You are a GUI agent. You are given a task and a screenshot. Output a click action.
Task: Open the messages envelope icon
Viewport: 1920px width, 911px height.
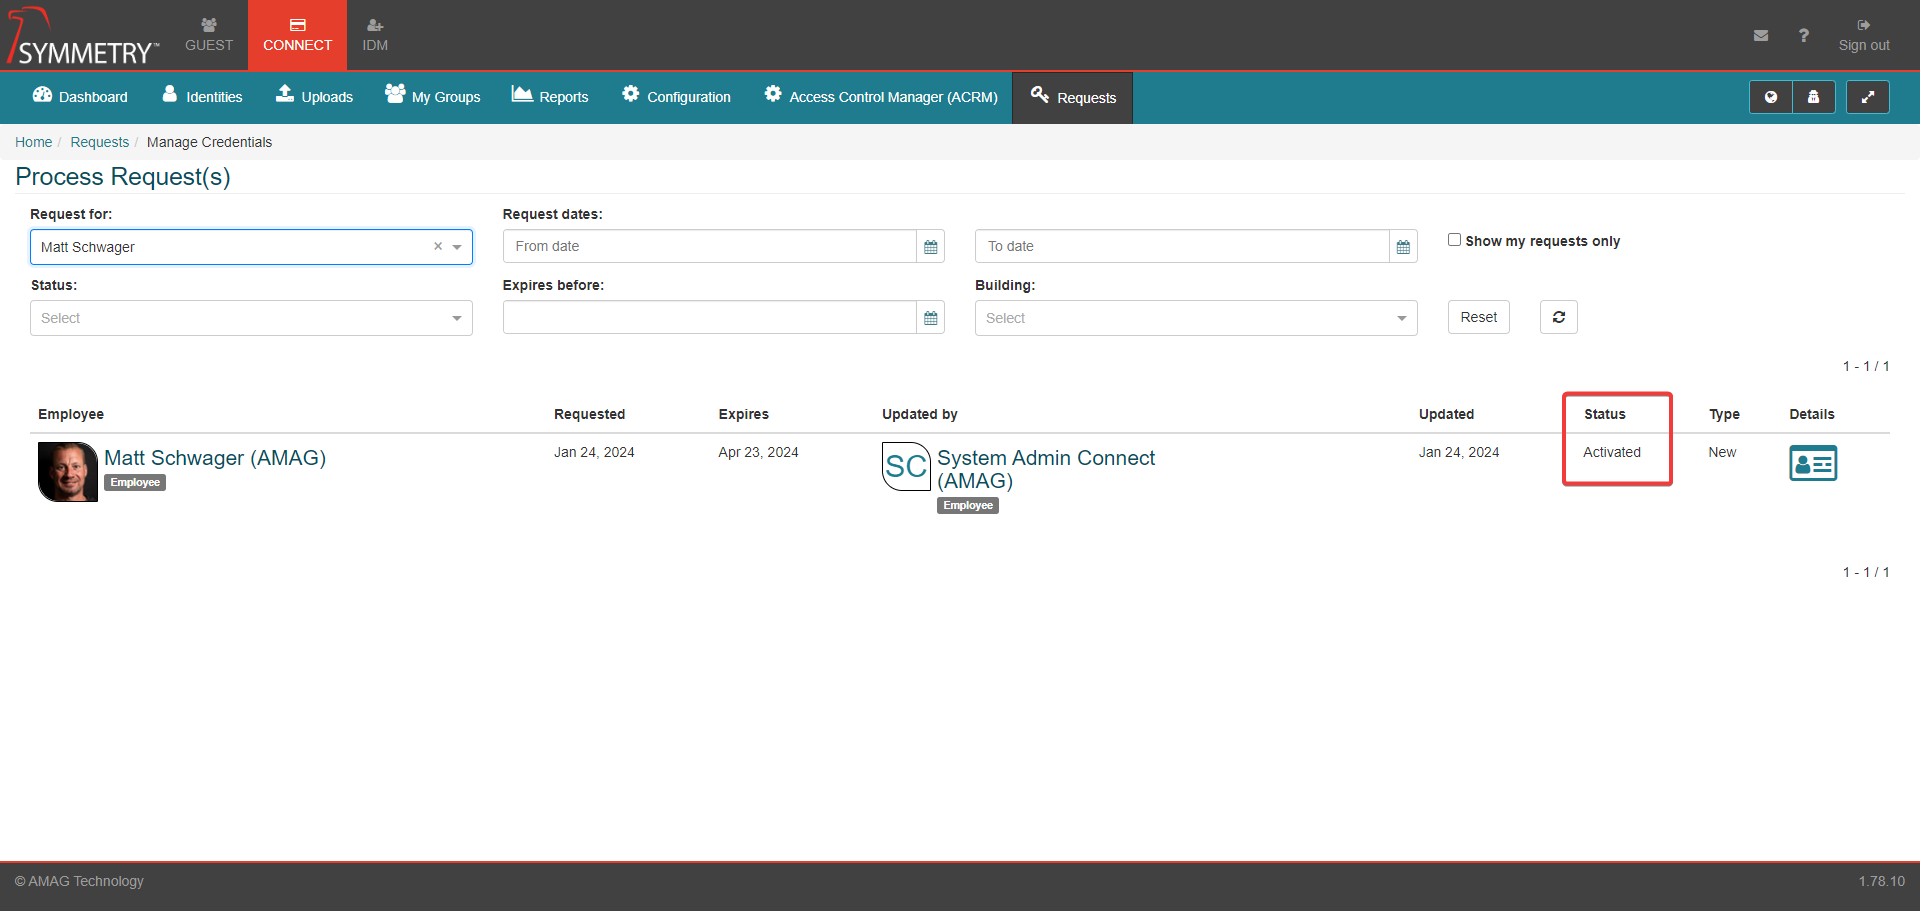1761,35
